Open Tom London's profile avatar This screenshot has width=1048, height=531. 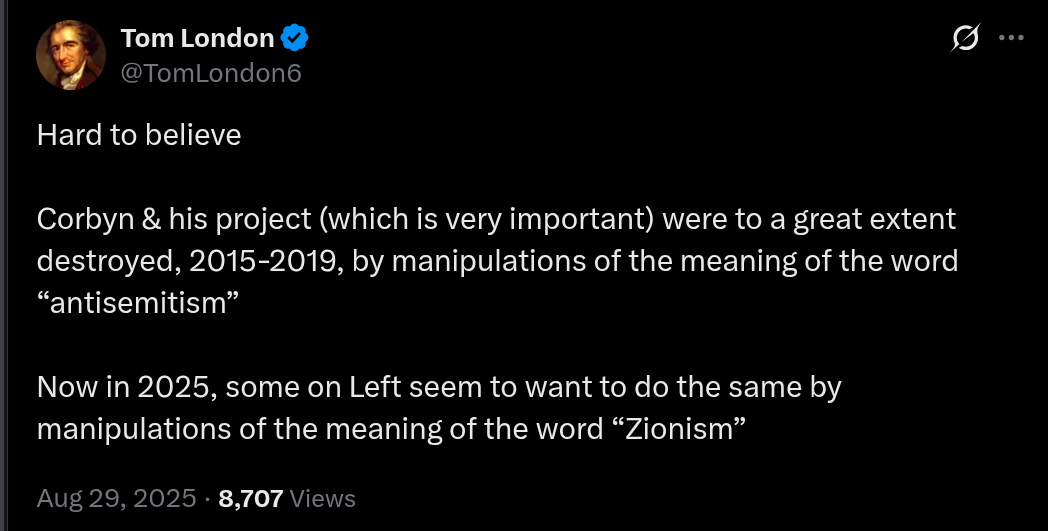coord(71,55)
